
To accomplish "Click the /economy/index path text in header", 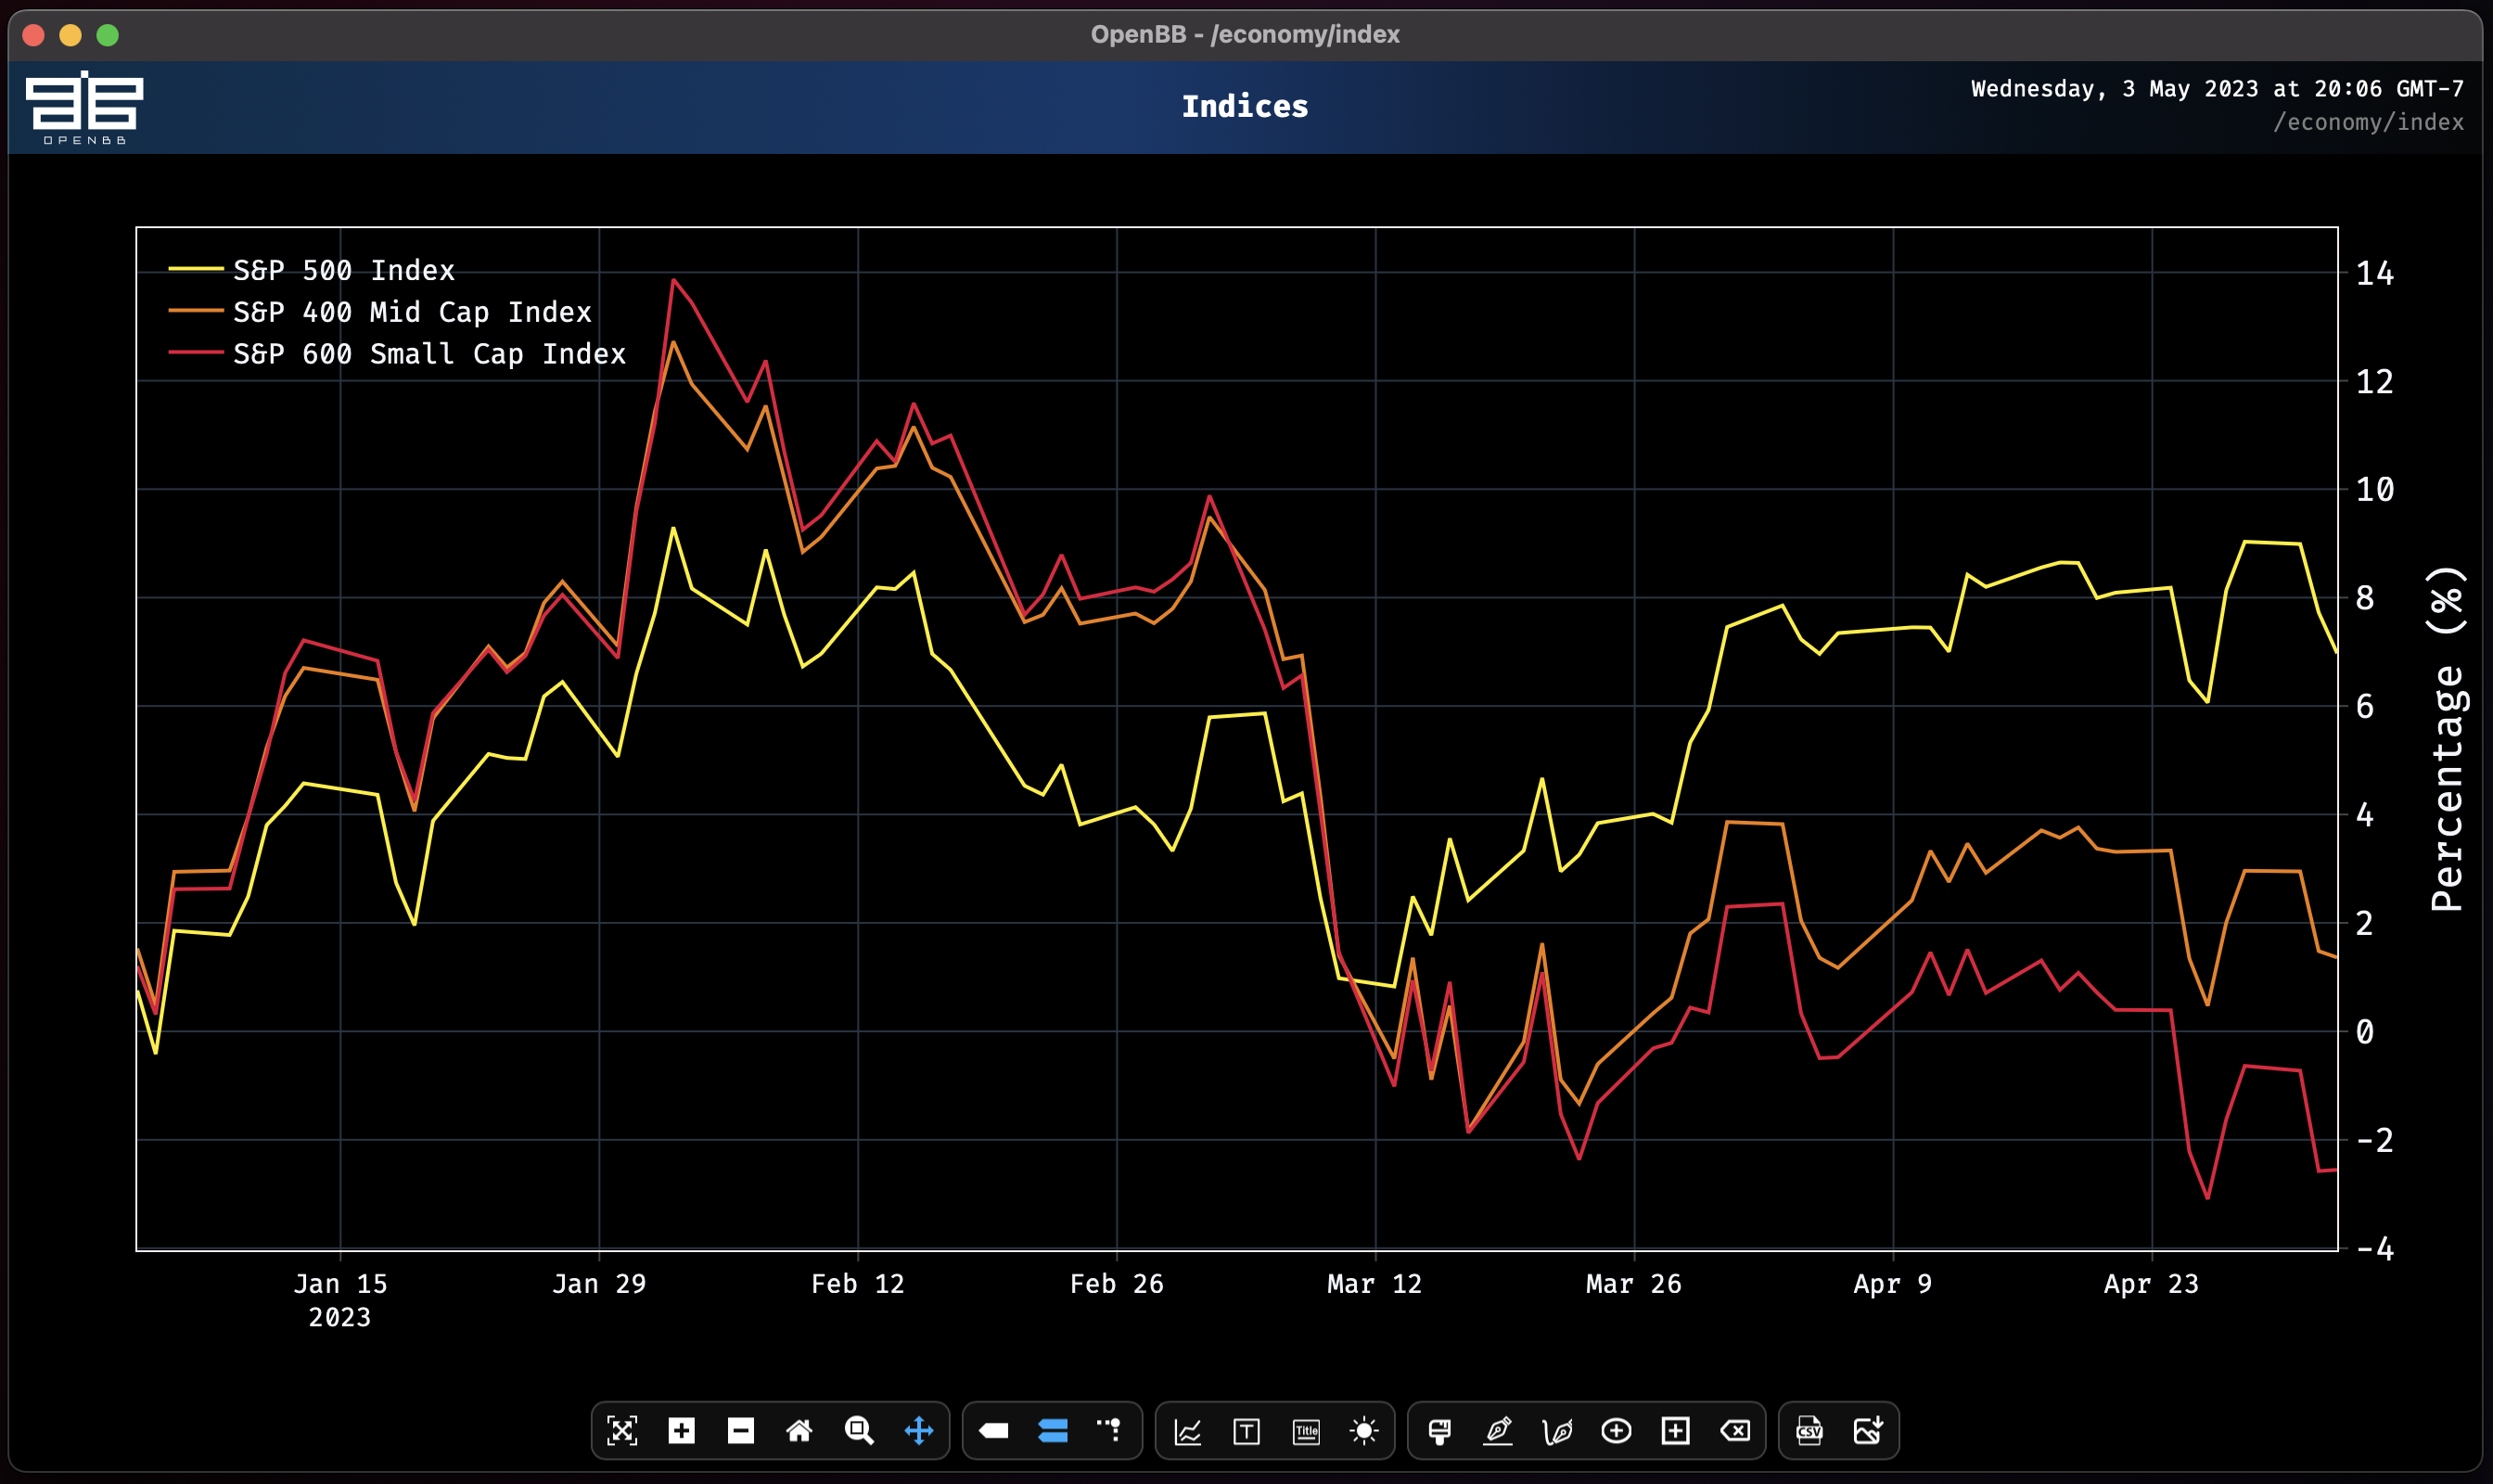I will point(2368,122).
